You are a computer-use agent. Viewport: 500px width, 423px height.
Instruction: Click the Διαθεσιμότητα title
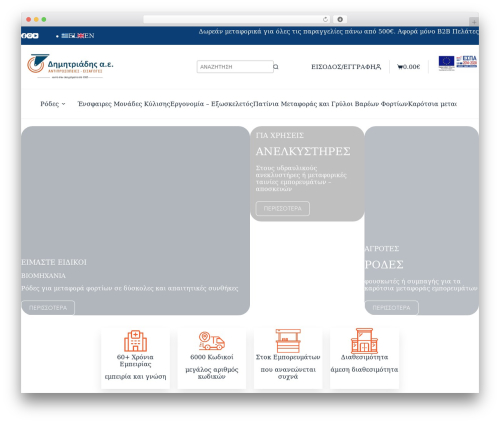click(x=364, y=357)
